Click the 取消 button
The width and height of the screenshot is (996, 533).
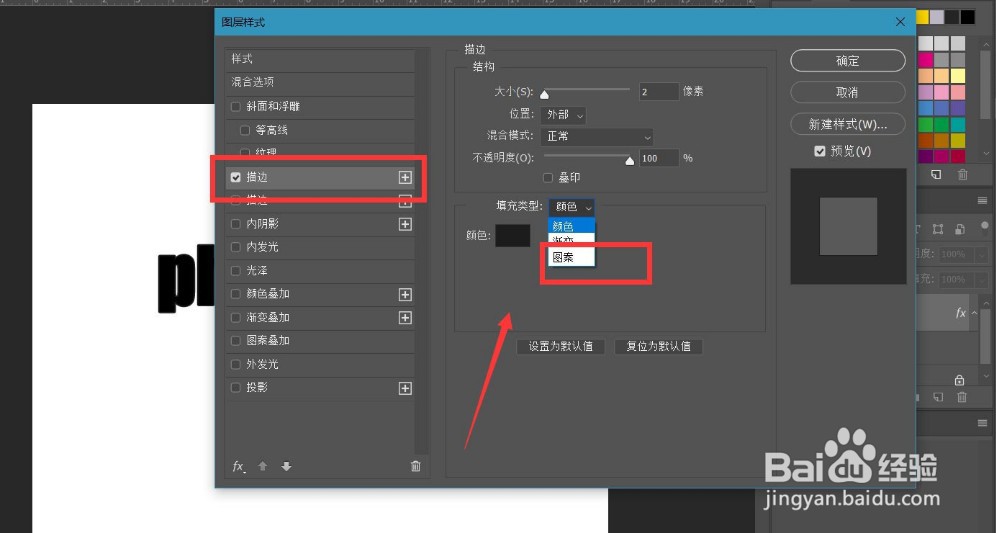pos(847,93)
